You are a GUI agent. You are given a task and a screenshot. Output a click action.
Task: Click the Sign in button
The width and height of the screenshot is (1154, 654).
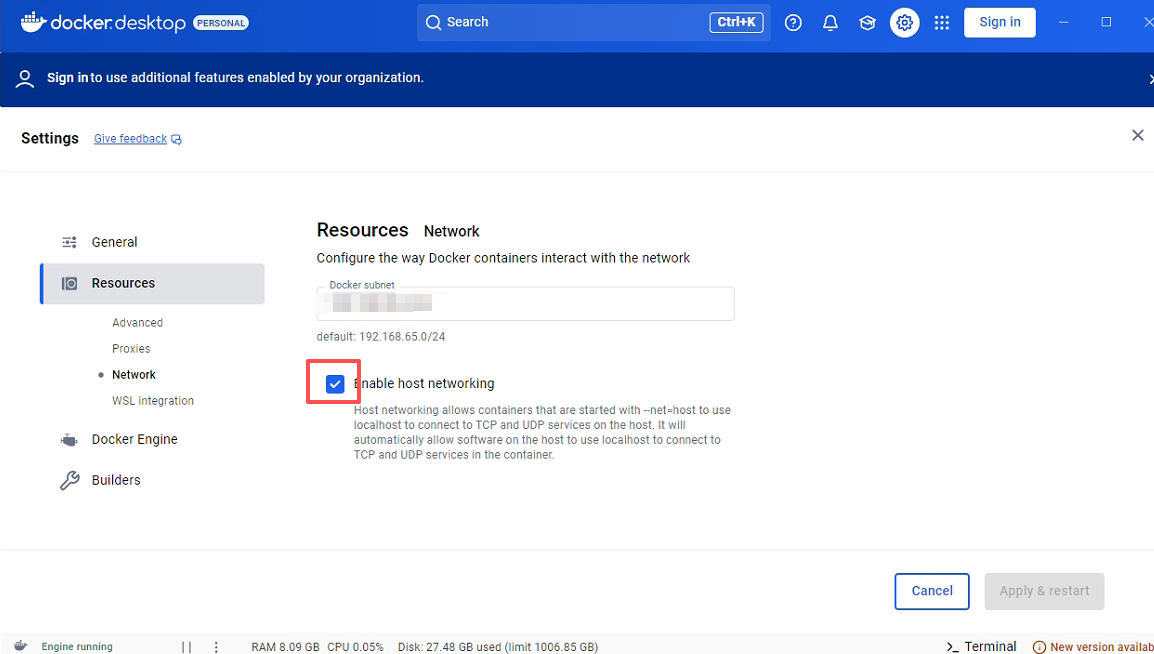(999, 22)
